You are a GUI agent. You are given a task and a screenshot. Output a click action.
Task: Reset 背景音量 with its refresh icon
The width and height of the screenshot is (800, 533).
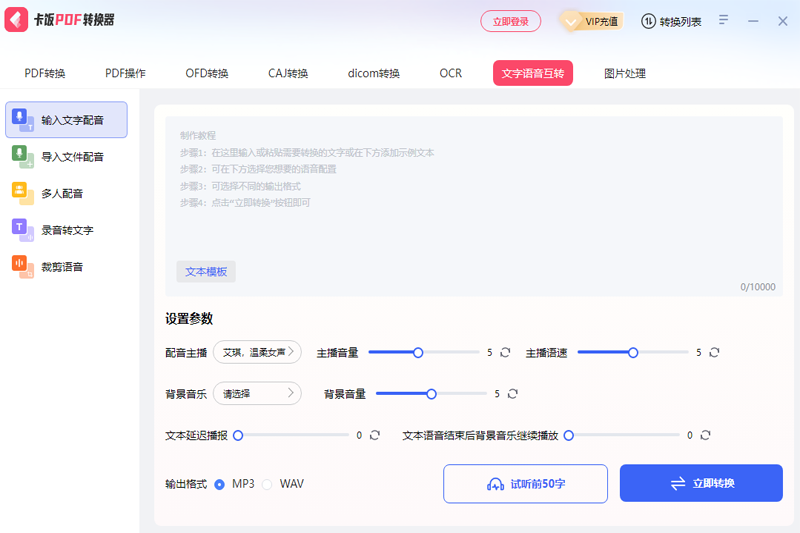[513, 394]
